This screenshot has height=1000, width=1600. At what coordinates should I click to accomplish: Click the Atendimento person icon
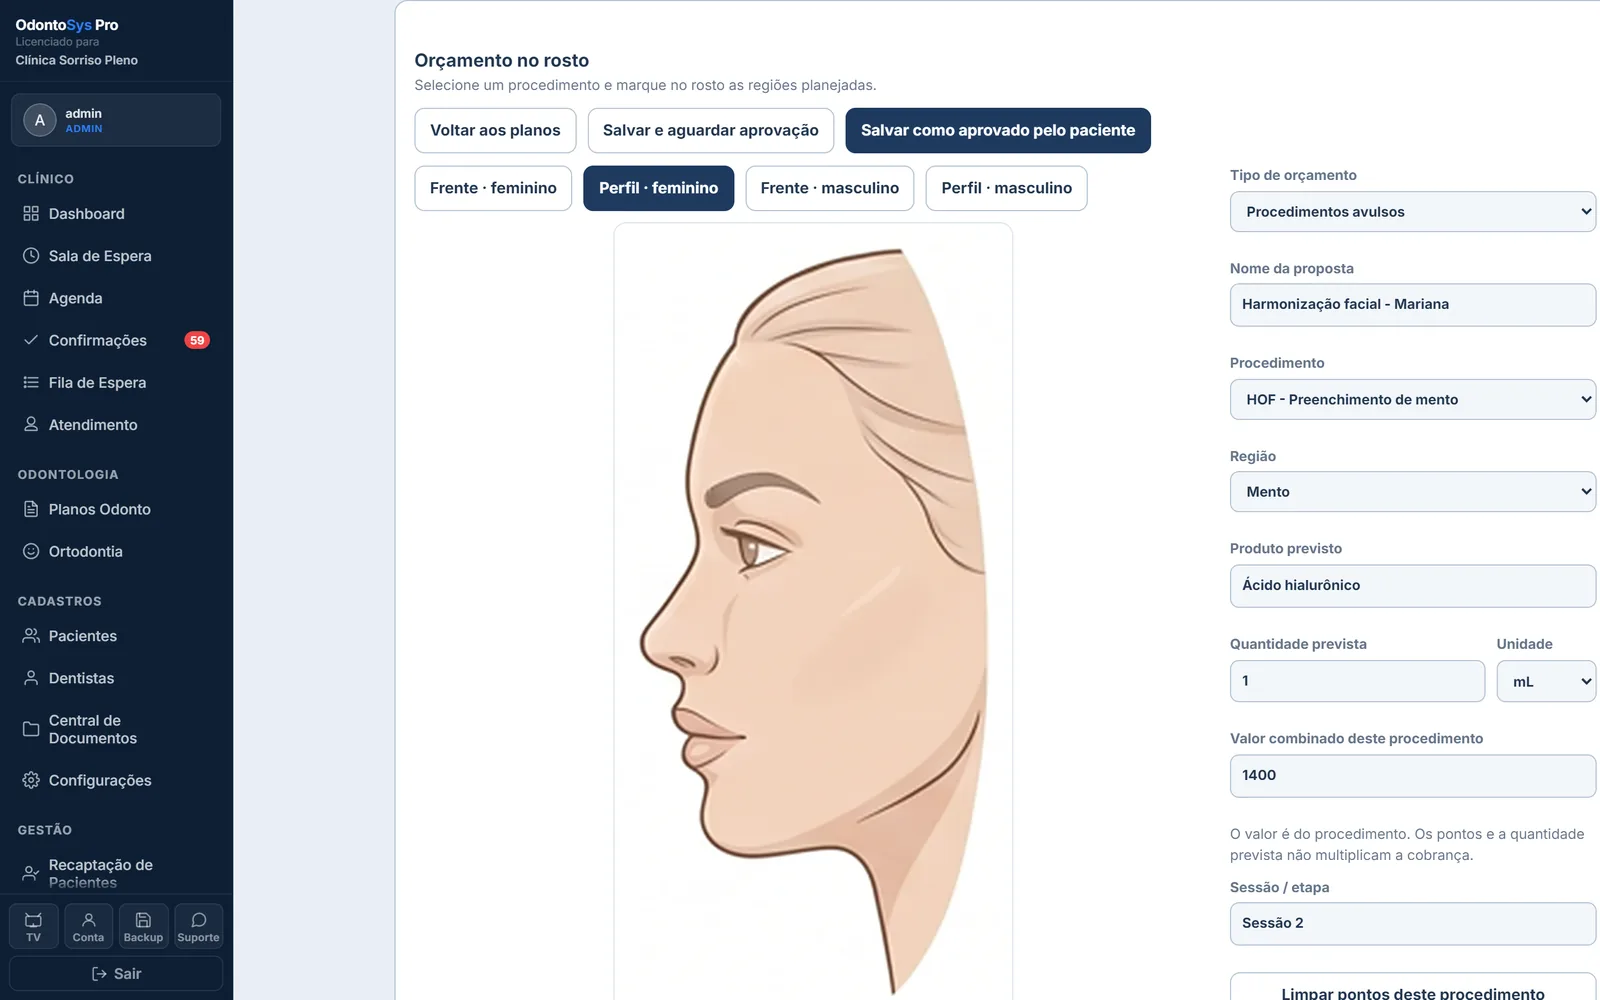[x=31, y=425]
